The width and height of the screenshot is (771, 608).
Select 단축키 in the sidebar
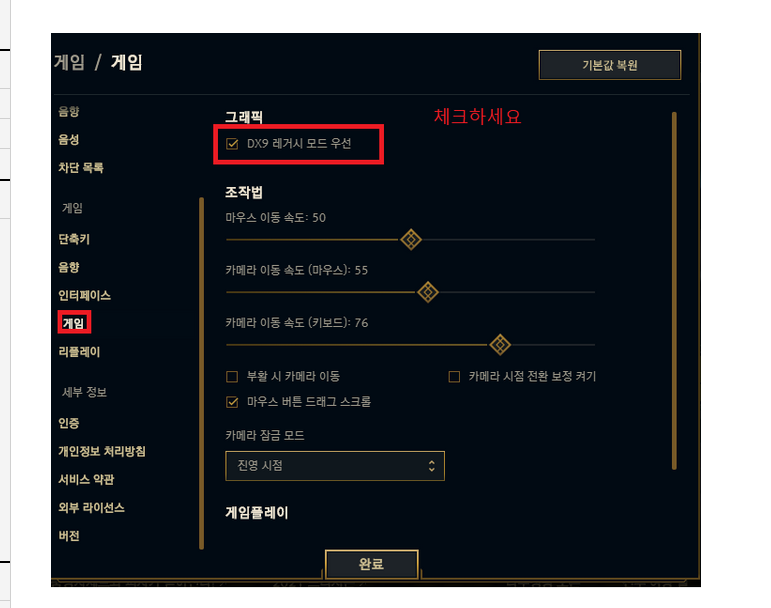tap(74, 239)
